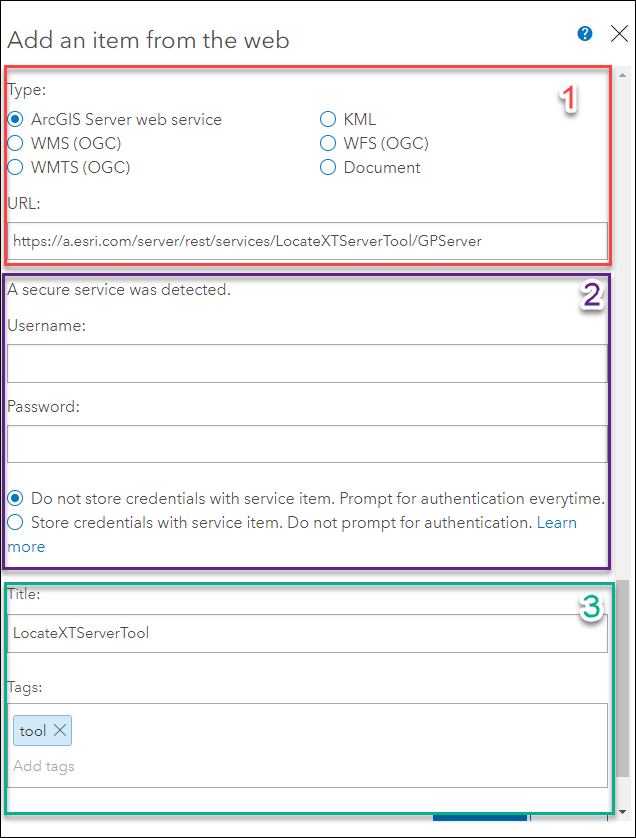Screen dimensions: 636x838
Task: Select the WMS (OGC) service type
Action: [x=15, y=143]
